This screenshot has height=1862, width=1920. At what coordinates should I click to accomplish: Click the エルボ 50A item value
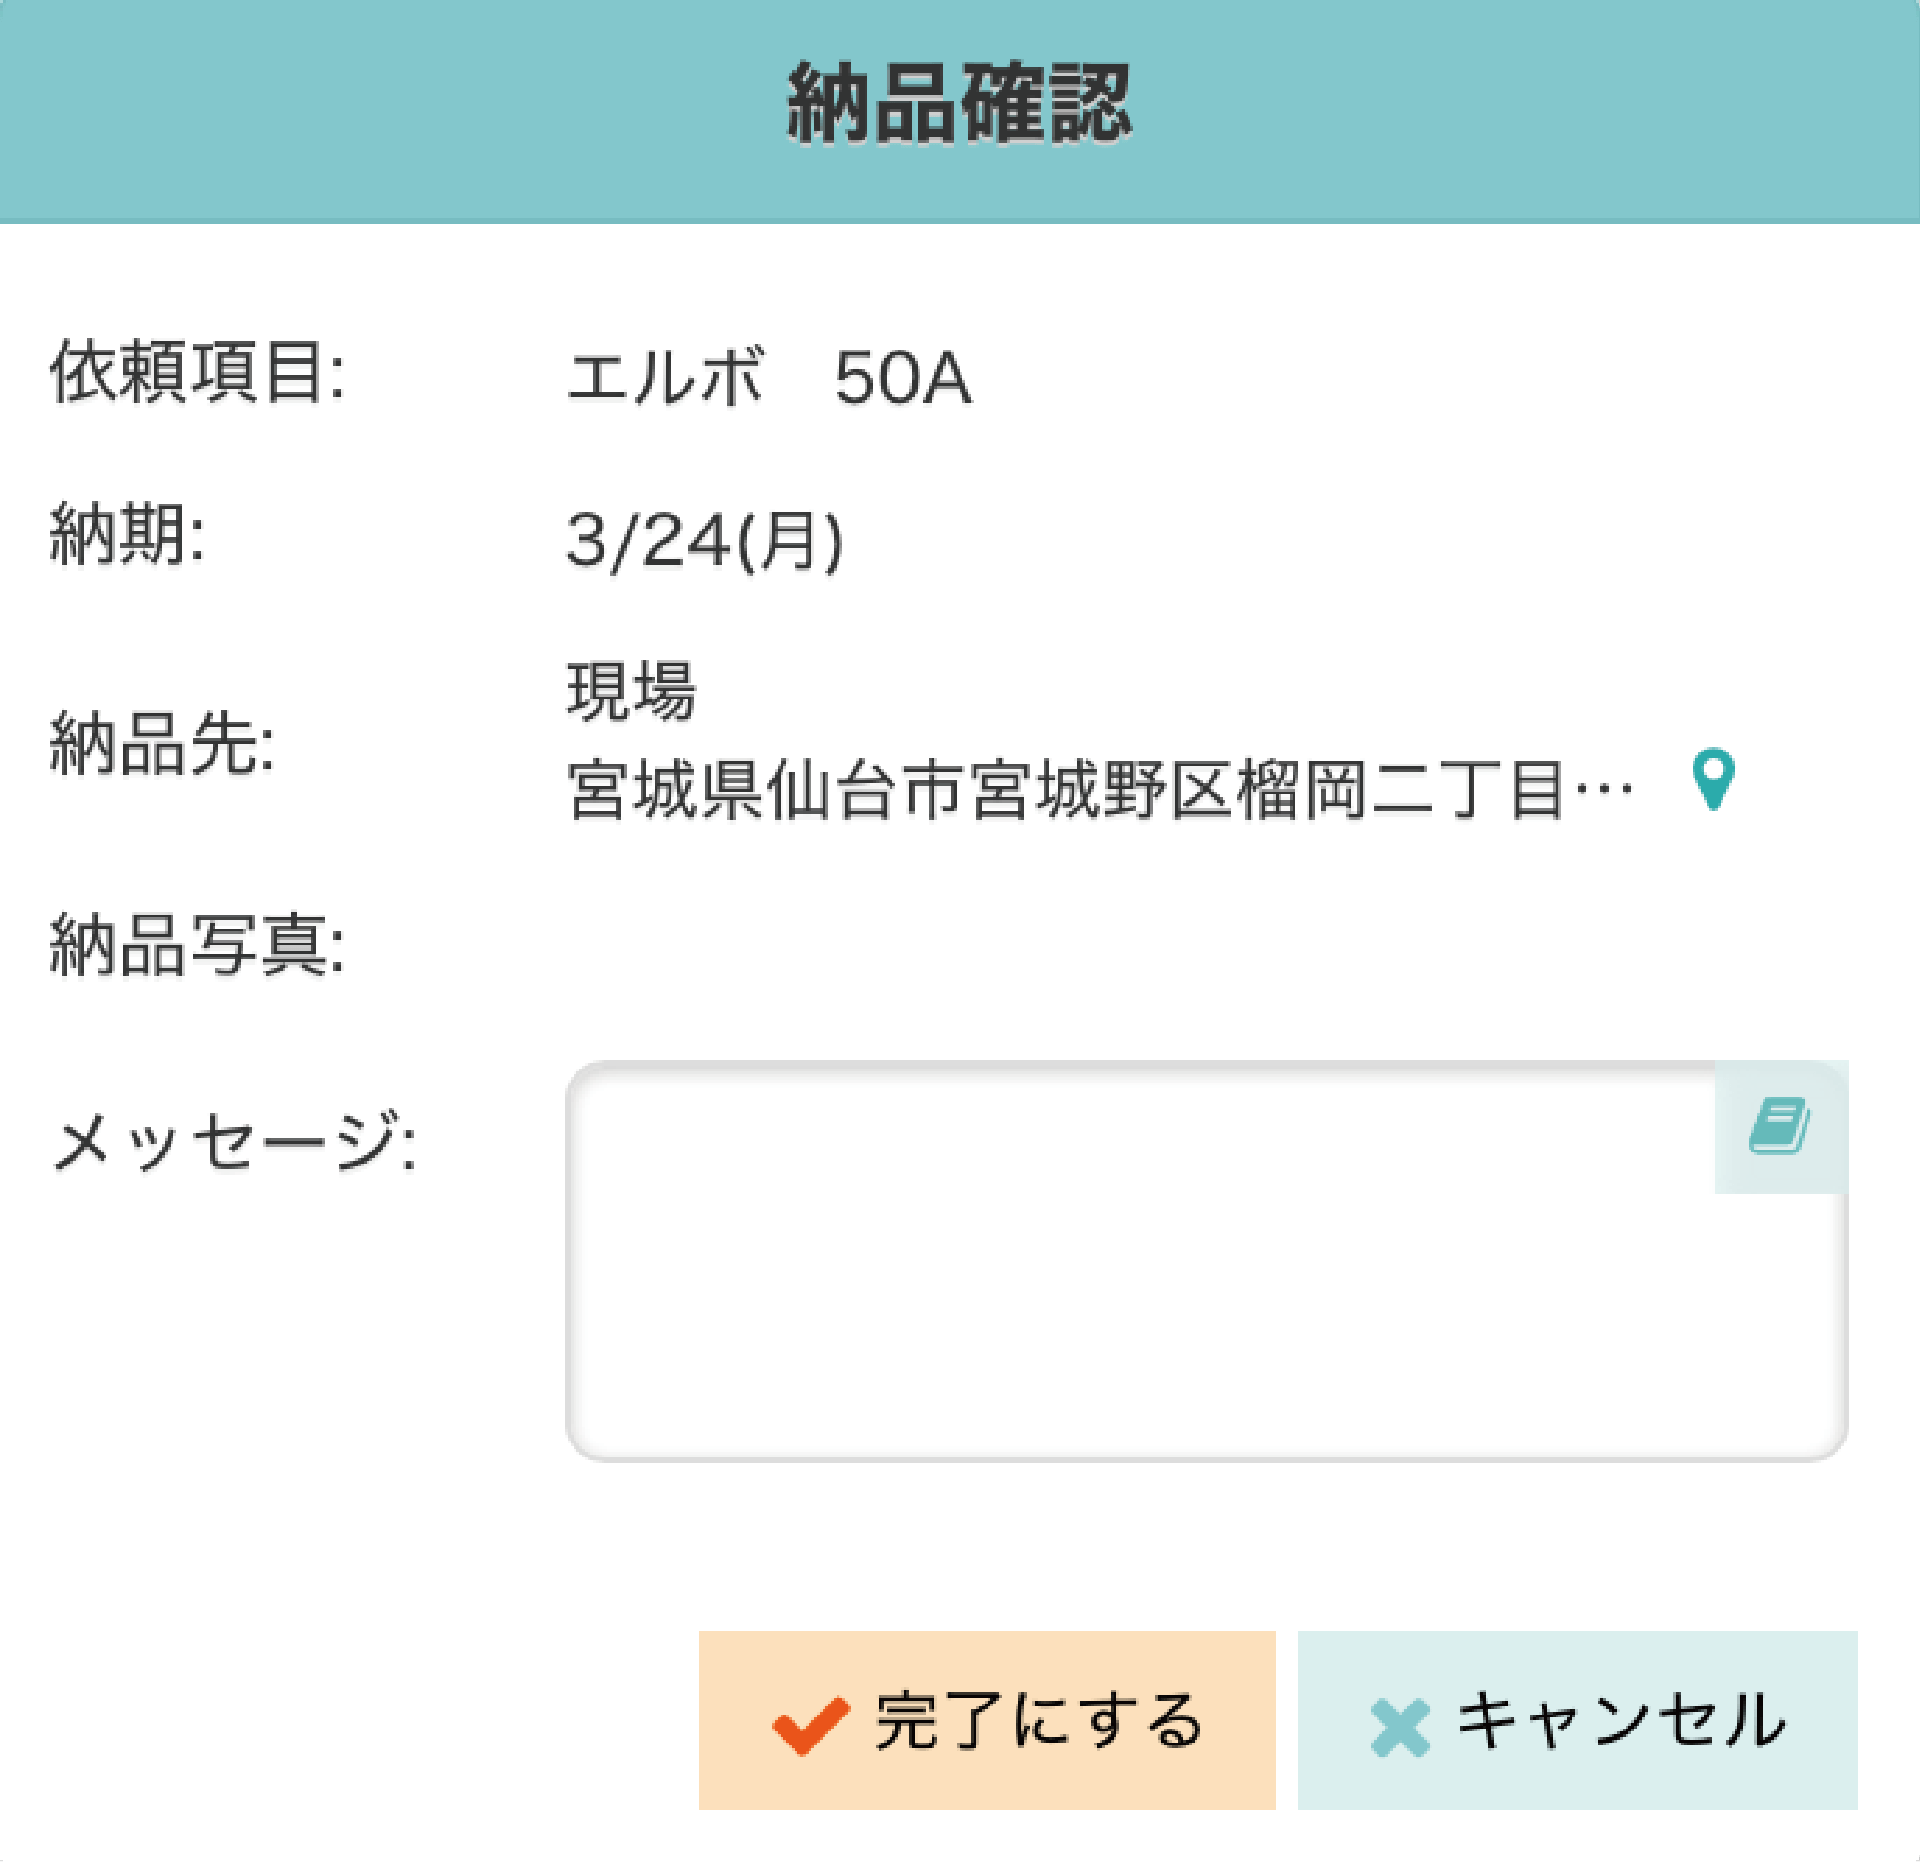click(x=768, y=378)
